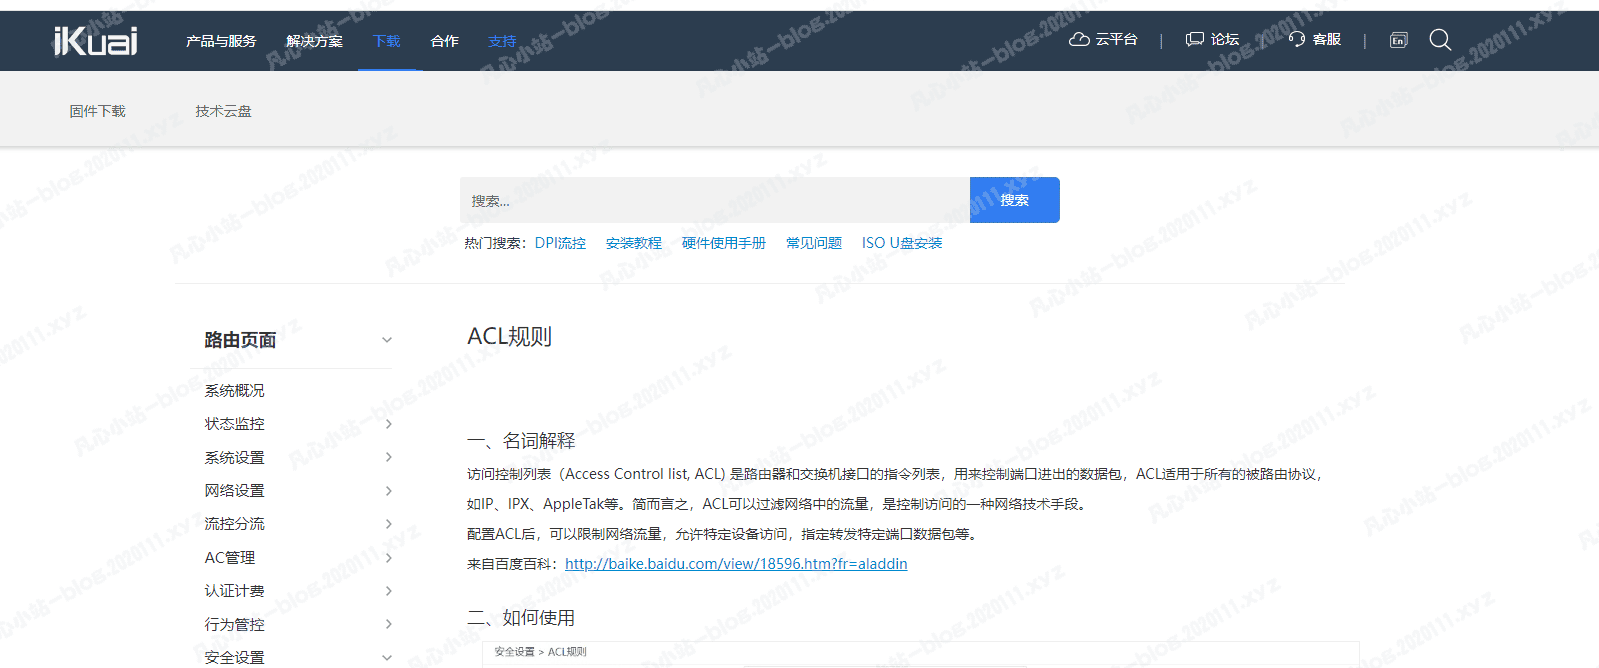This screenshot has height=668, width=1599.
Task: Click the customer service headset icon
Action: tap(1297, 39)
